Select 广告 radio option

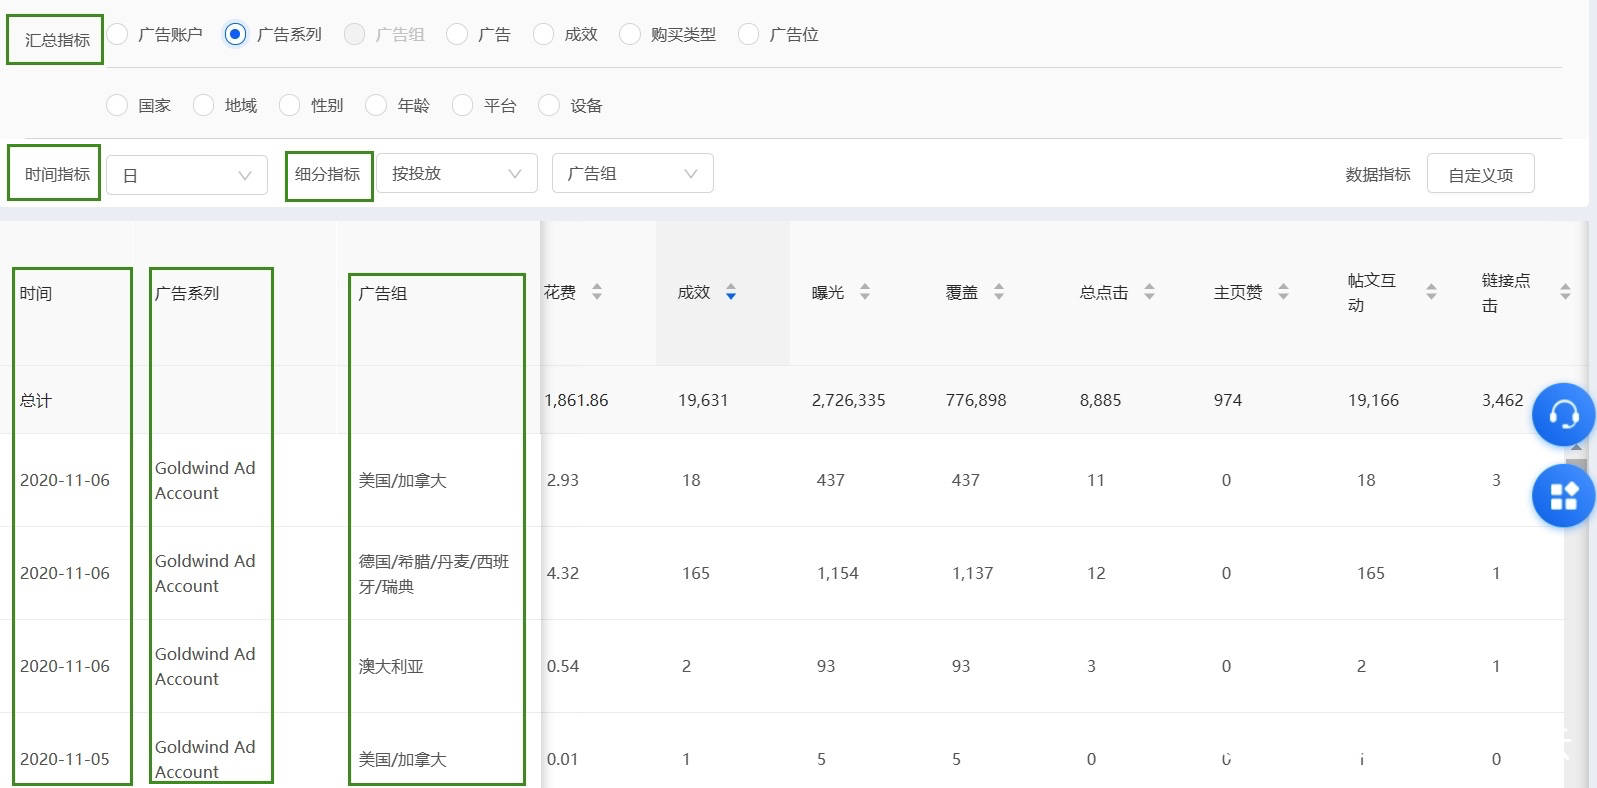tap(457, 35)
